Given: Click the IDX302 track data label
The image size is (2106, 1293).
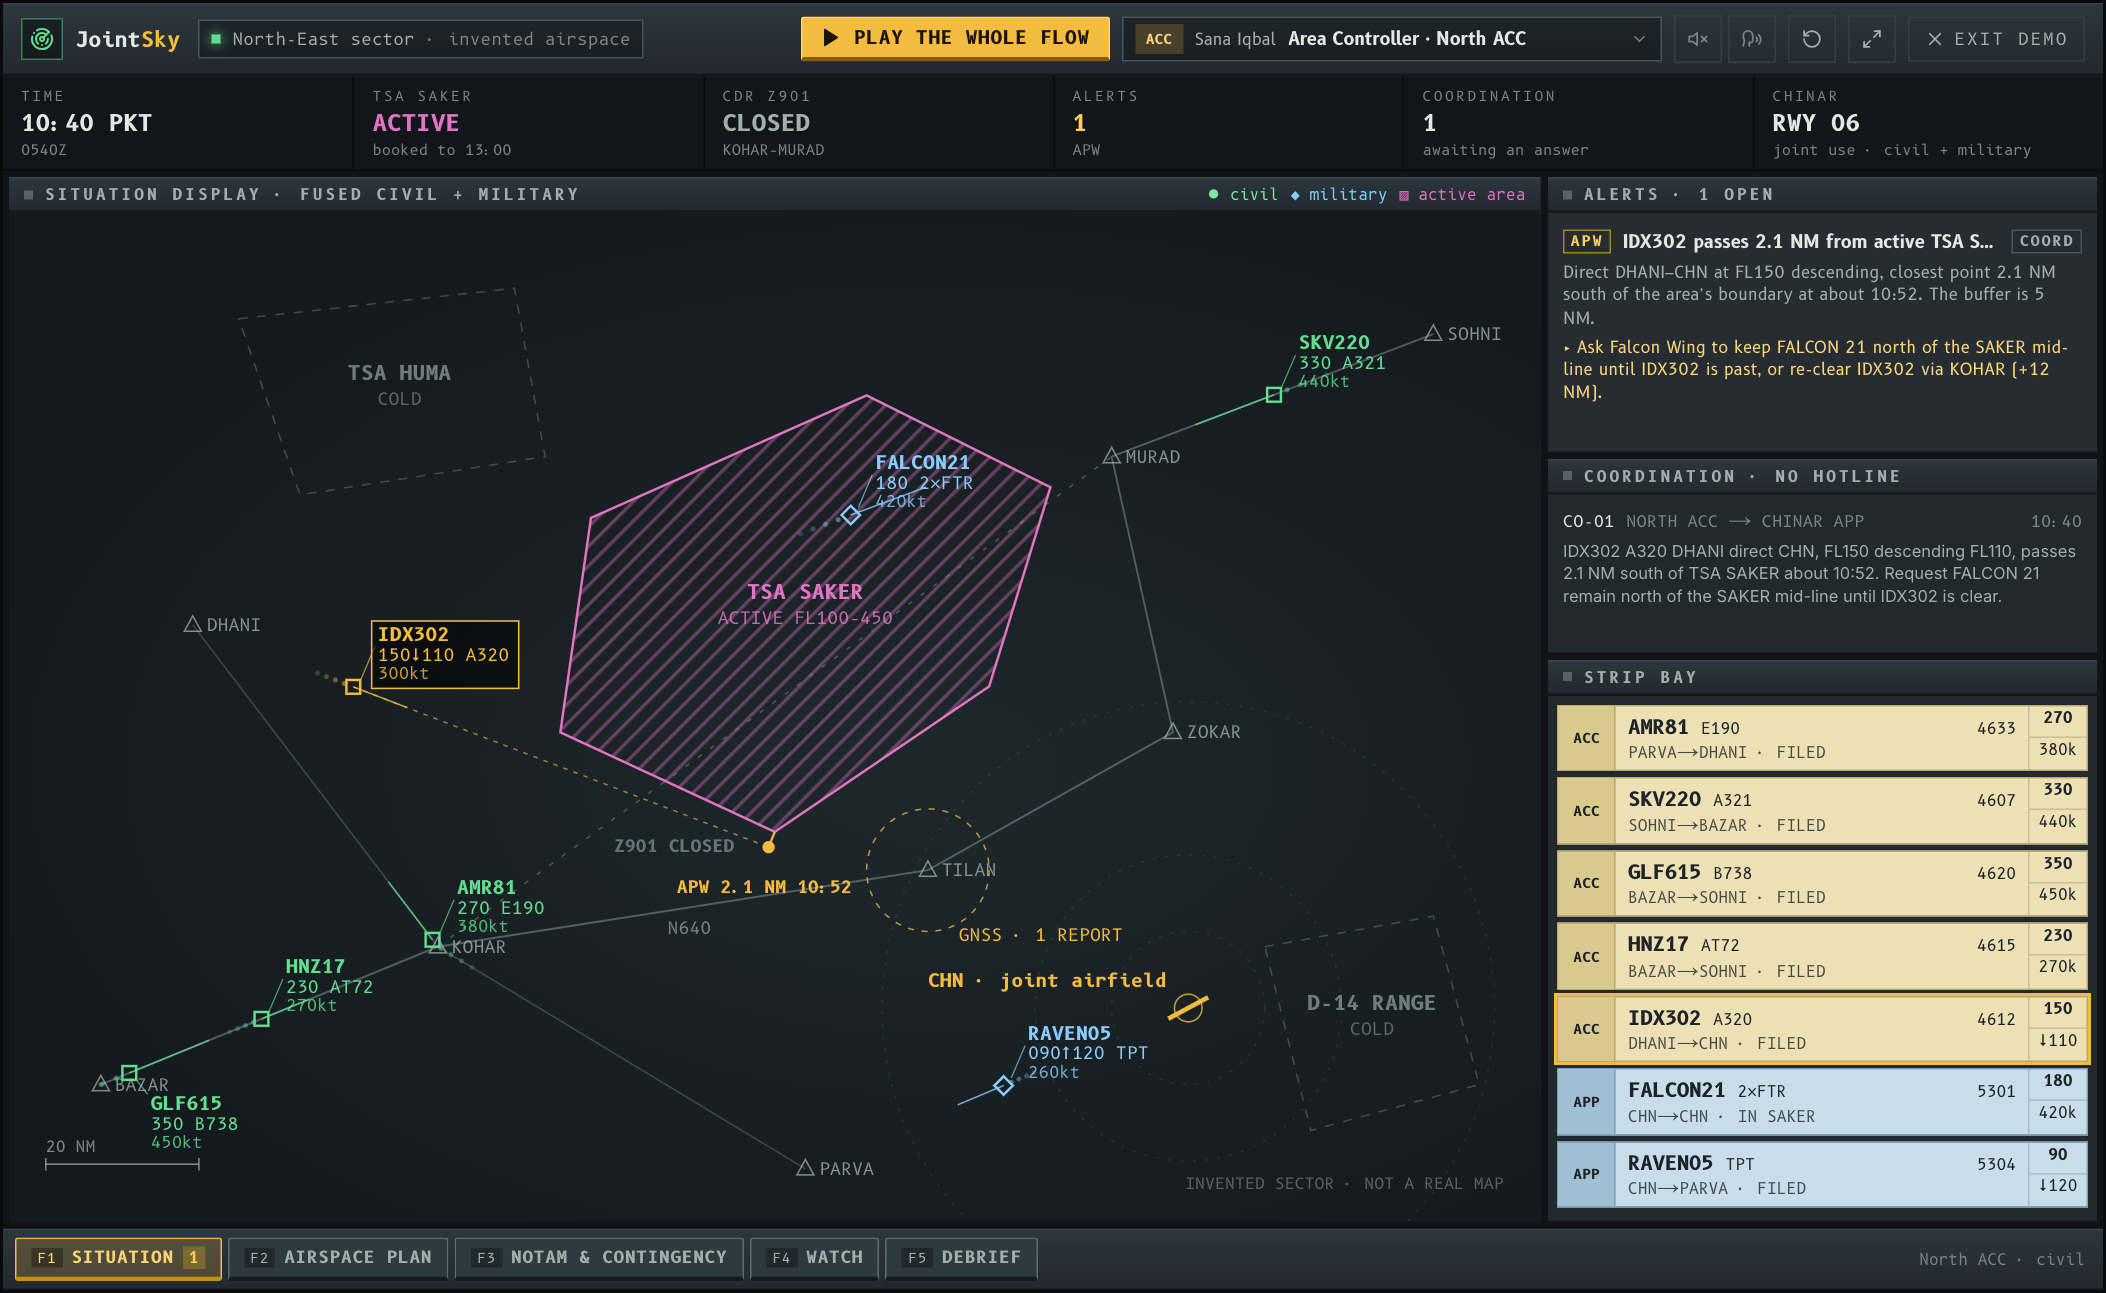Looking at the screenshot, I should 445,654.
